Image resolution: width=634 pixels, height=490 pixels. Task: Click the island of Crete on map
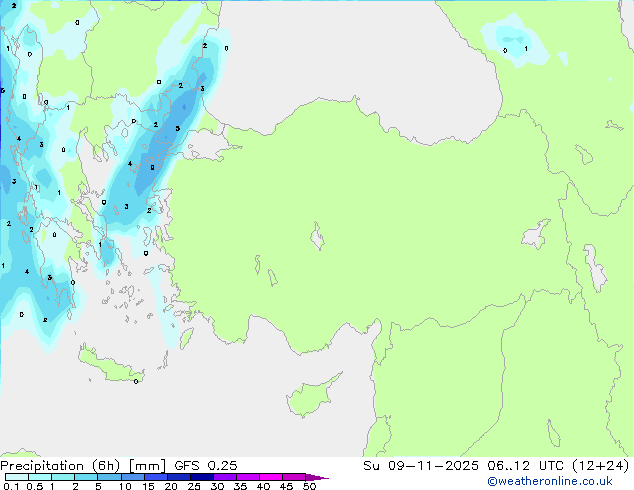click(109, 365)
